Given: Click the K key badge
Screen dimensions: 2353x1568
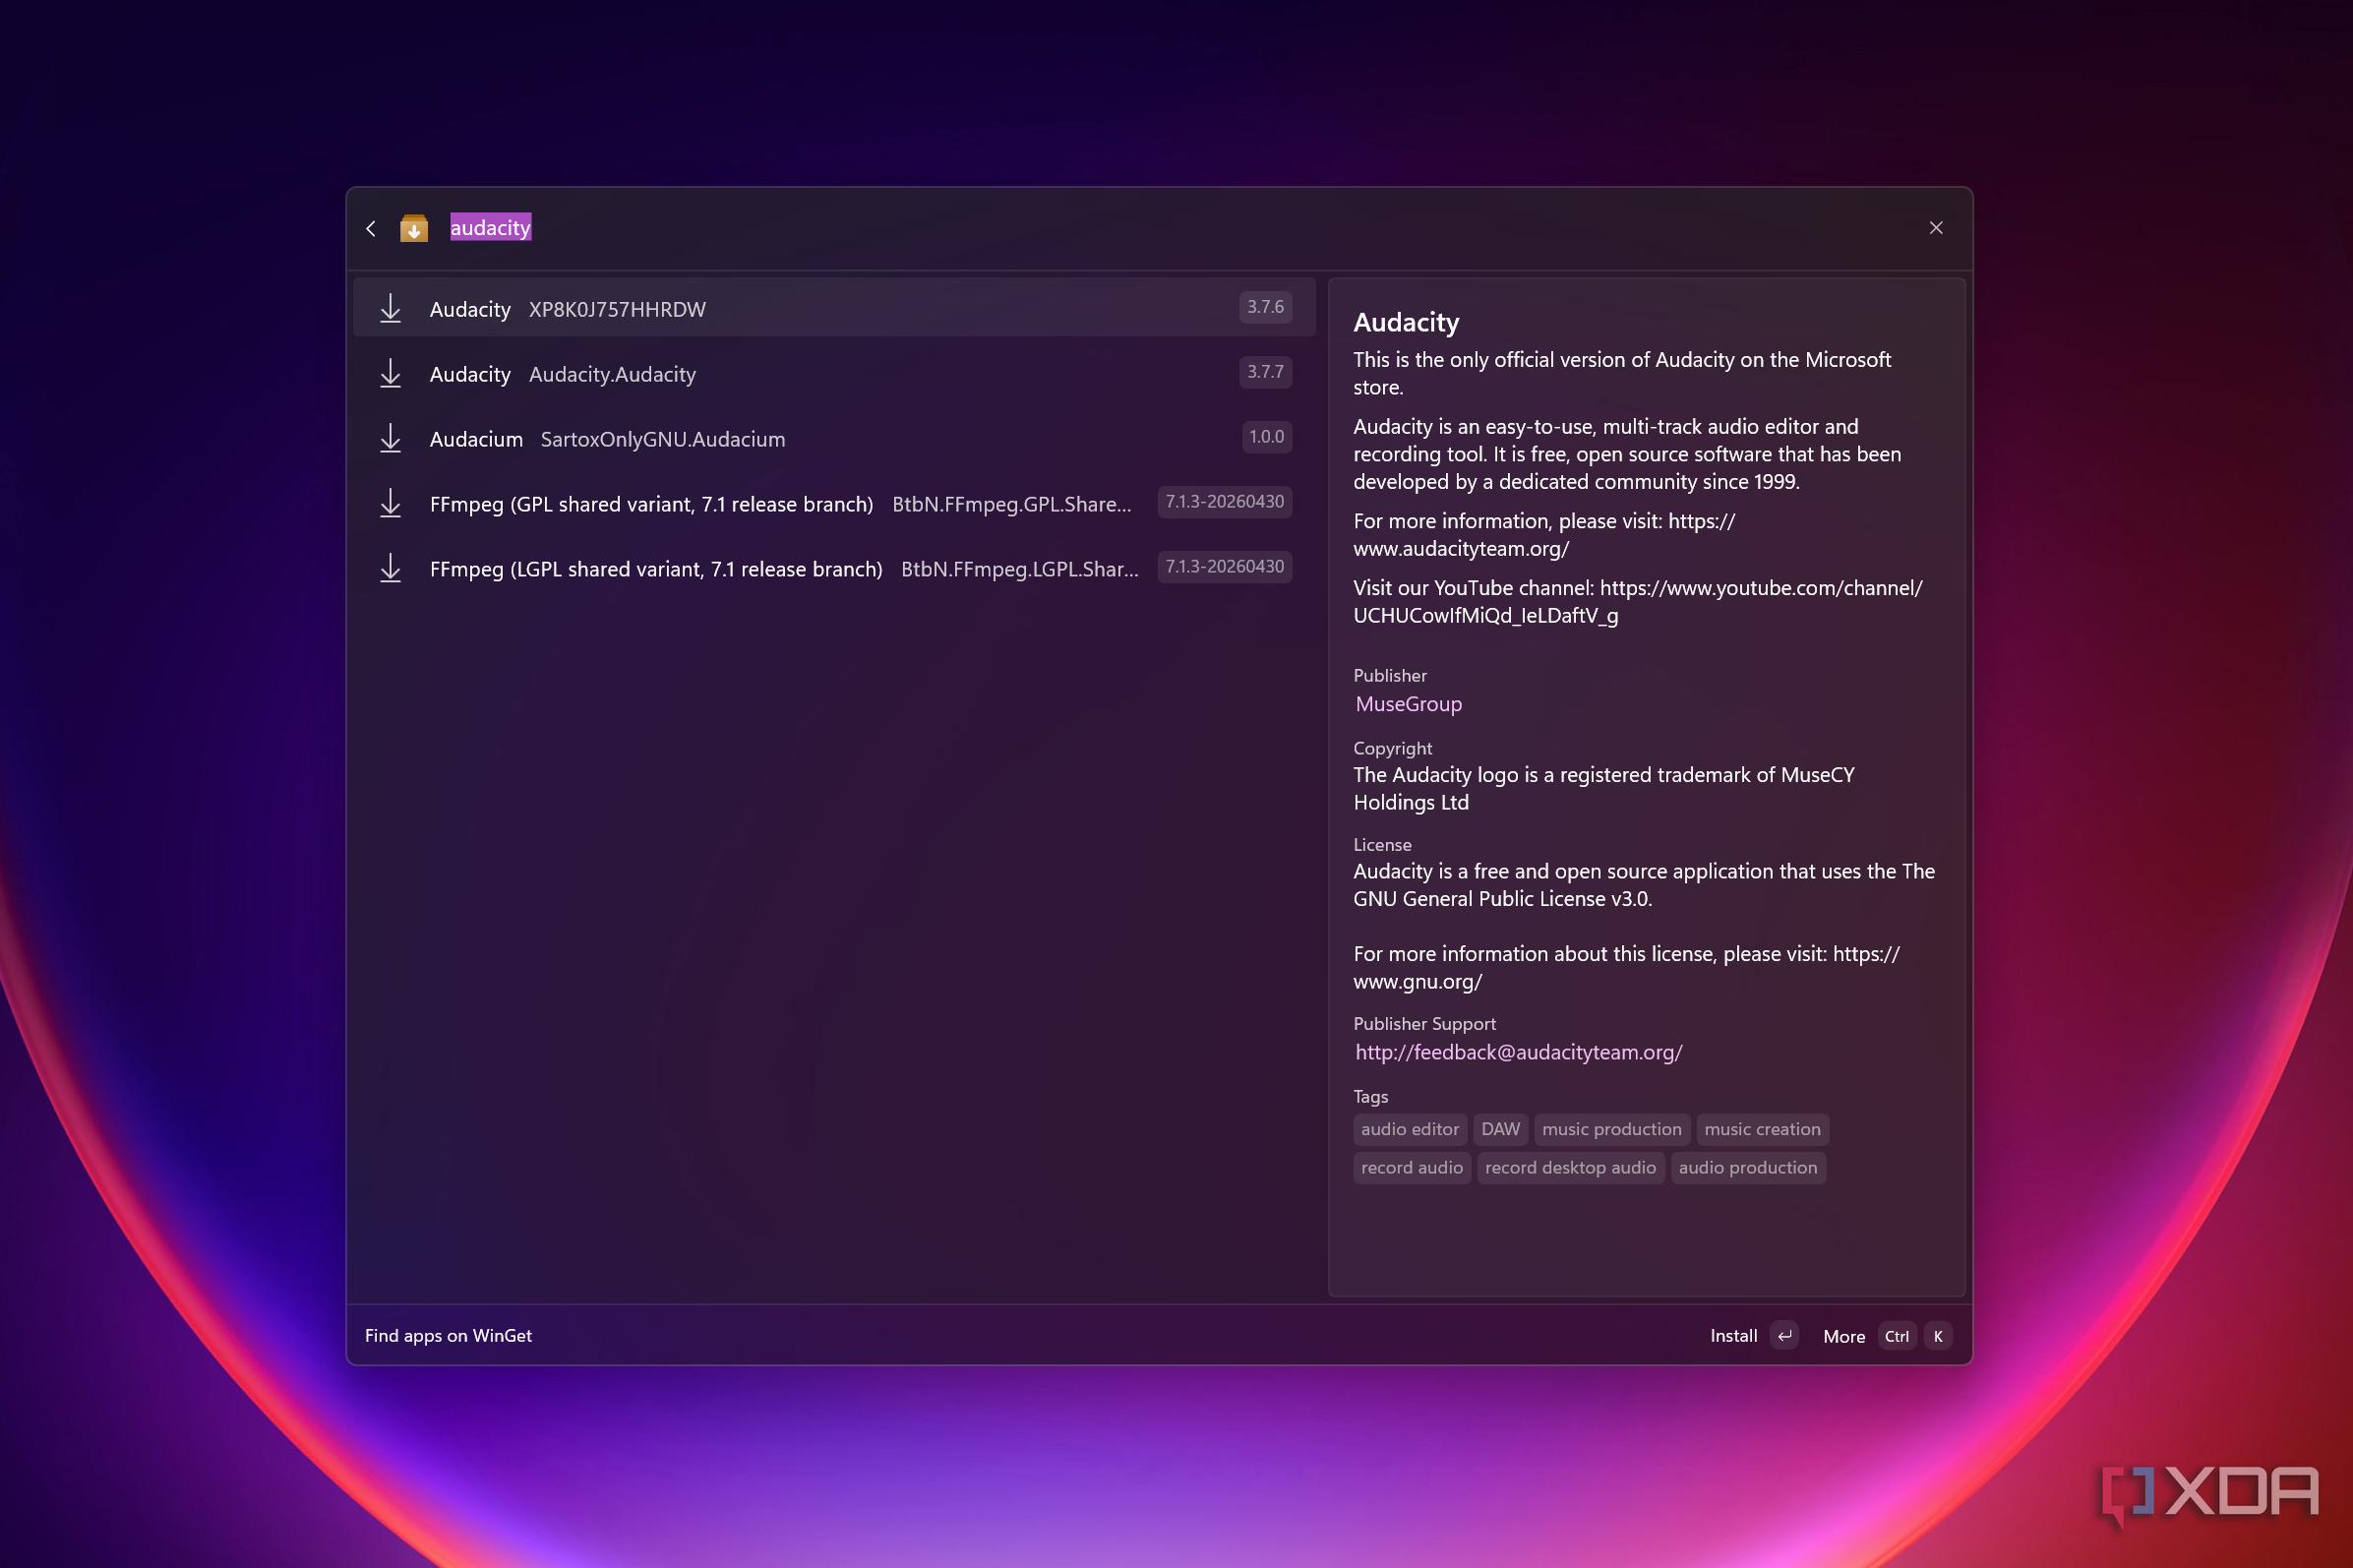Looking at the screenshot, I should point(1937,1337).
